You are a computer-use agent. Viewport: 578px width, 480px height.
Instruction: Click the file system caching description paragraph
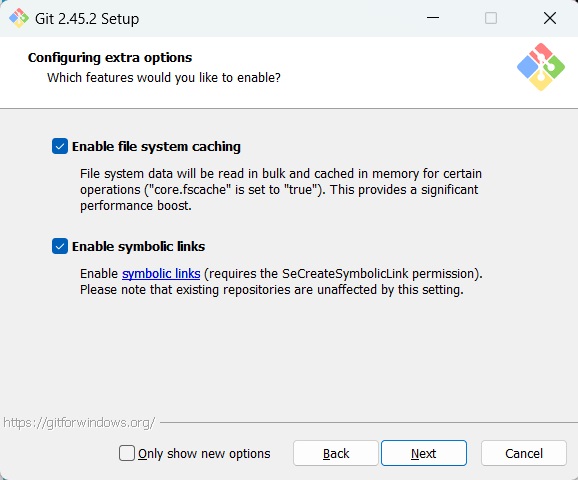281,189
